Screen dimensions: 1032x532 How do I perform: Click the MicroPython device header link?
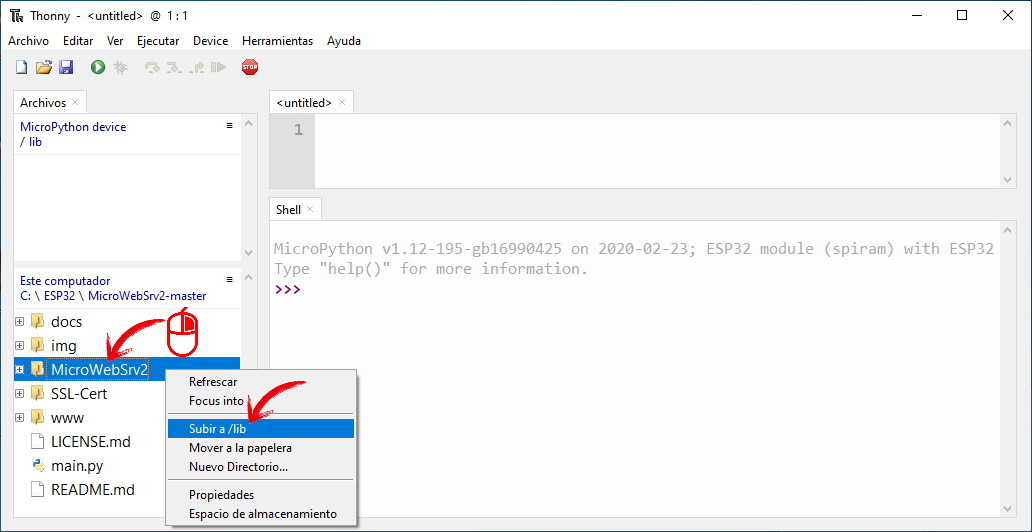[x=73, y=126]
